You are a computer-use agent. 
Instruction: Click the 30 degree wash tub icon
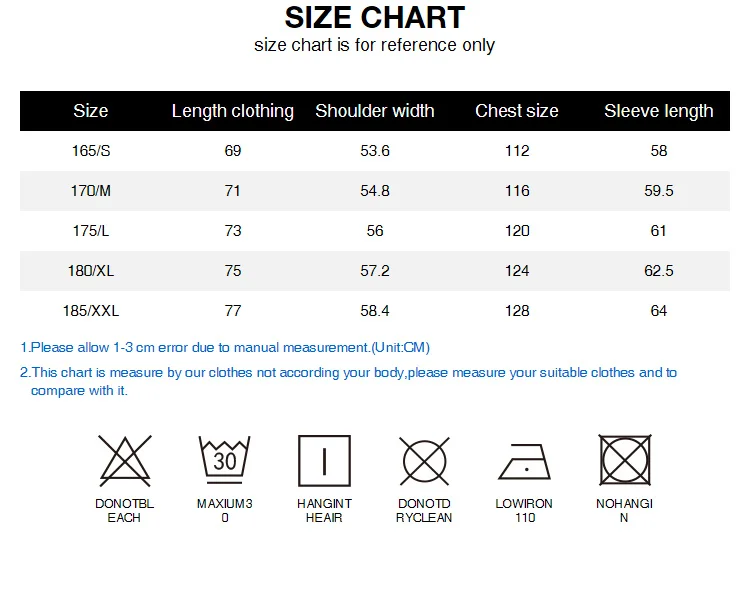tap(224, 460)
